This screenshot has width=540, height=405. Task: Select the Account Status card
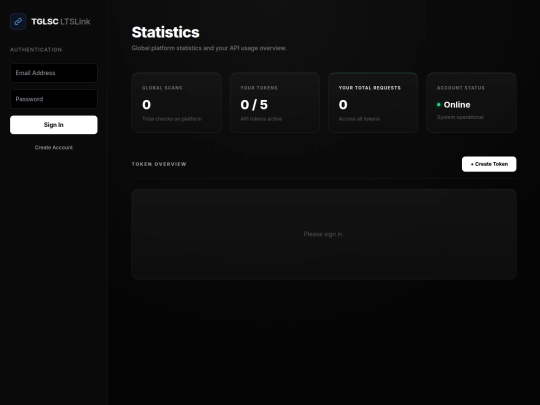471,103
